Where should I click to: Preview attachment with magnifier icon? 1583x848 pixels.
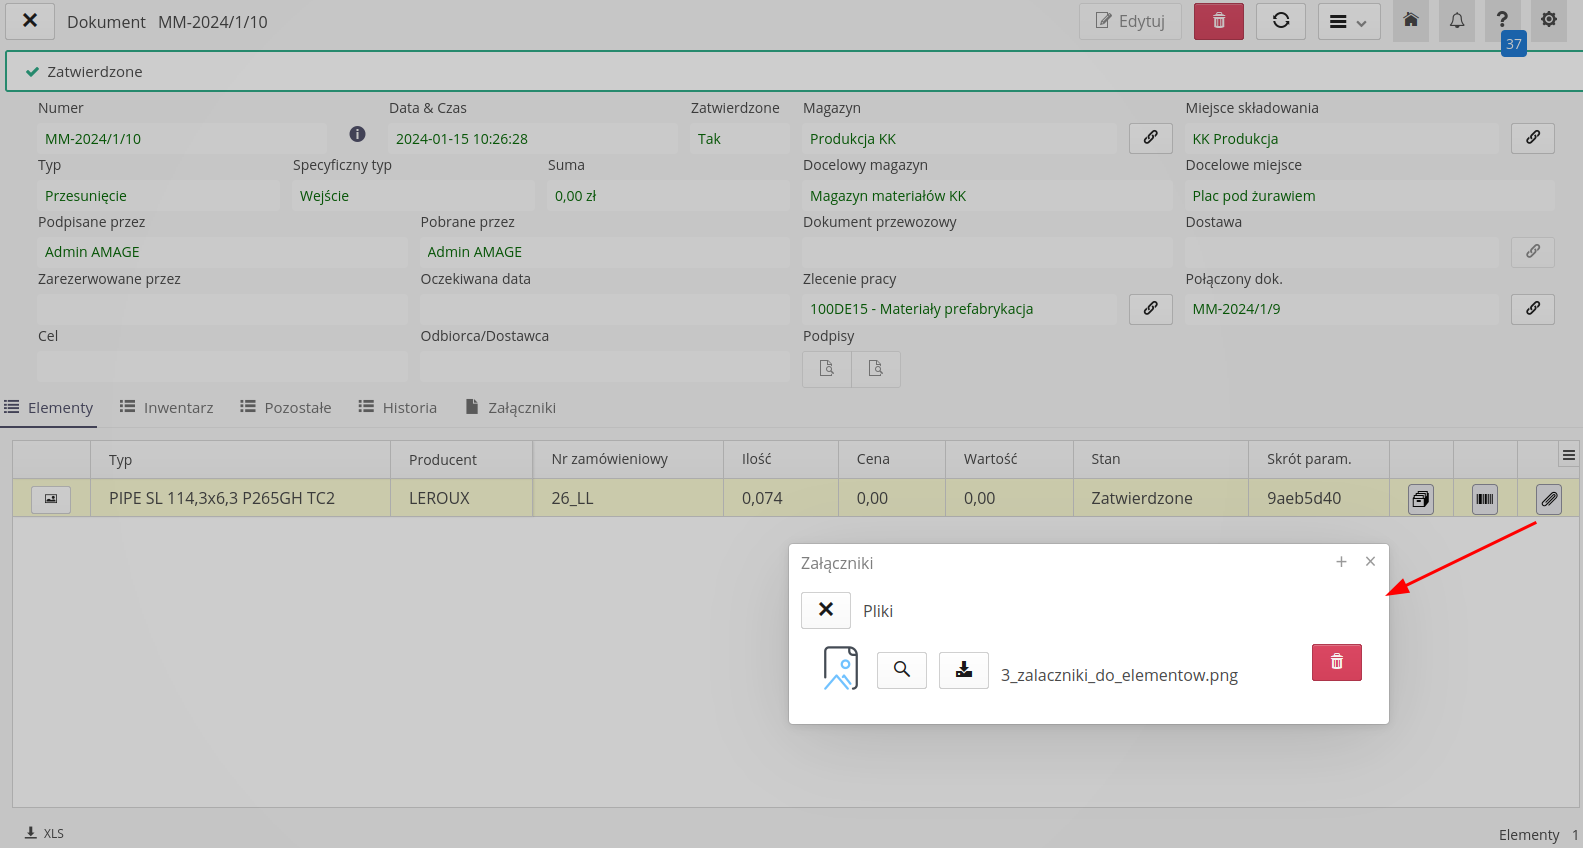901,670
